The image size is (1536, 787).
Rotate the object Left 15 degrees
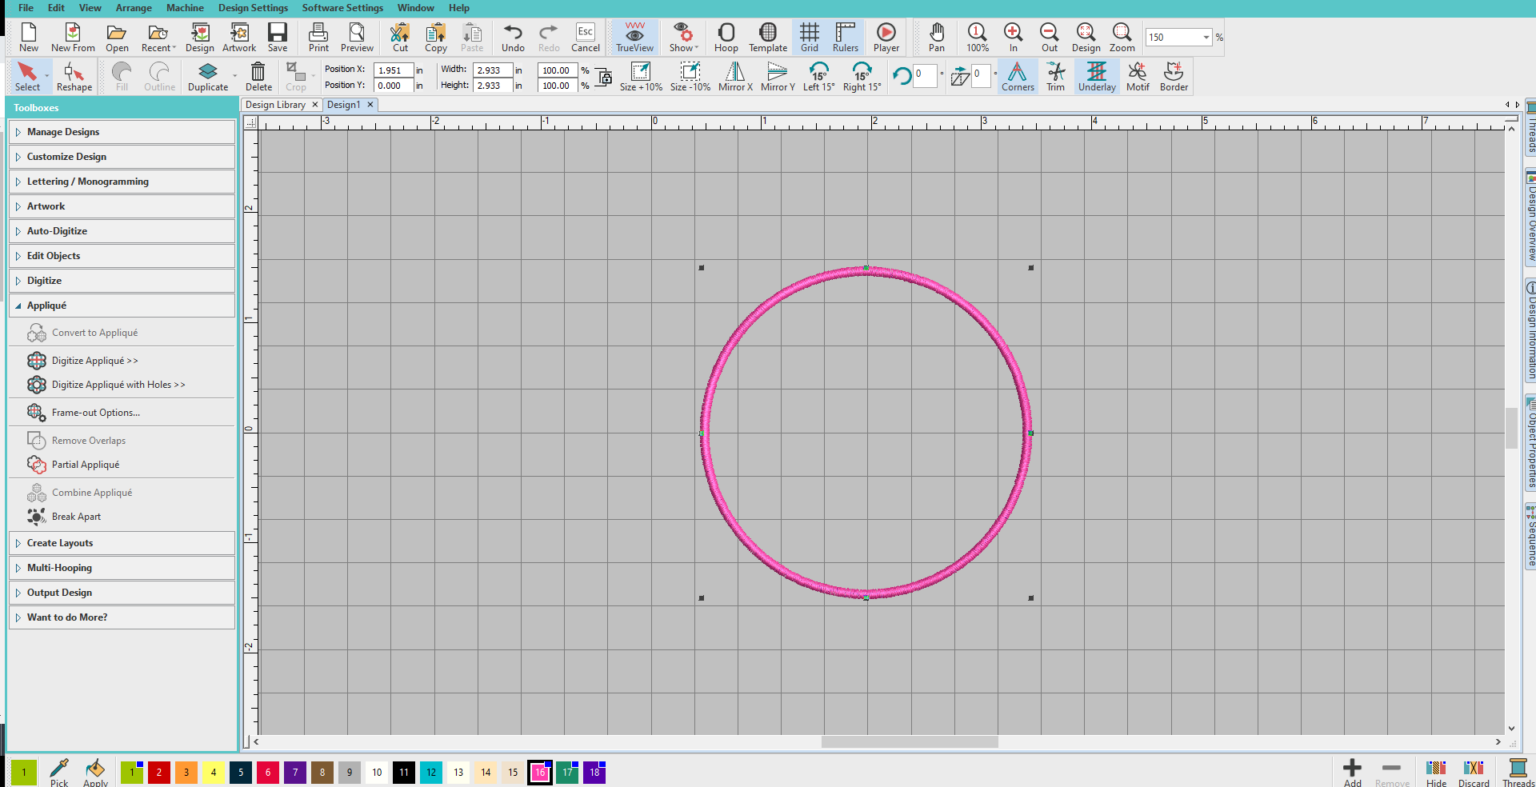[x=818, y=76]
